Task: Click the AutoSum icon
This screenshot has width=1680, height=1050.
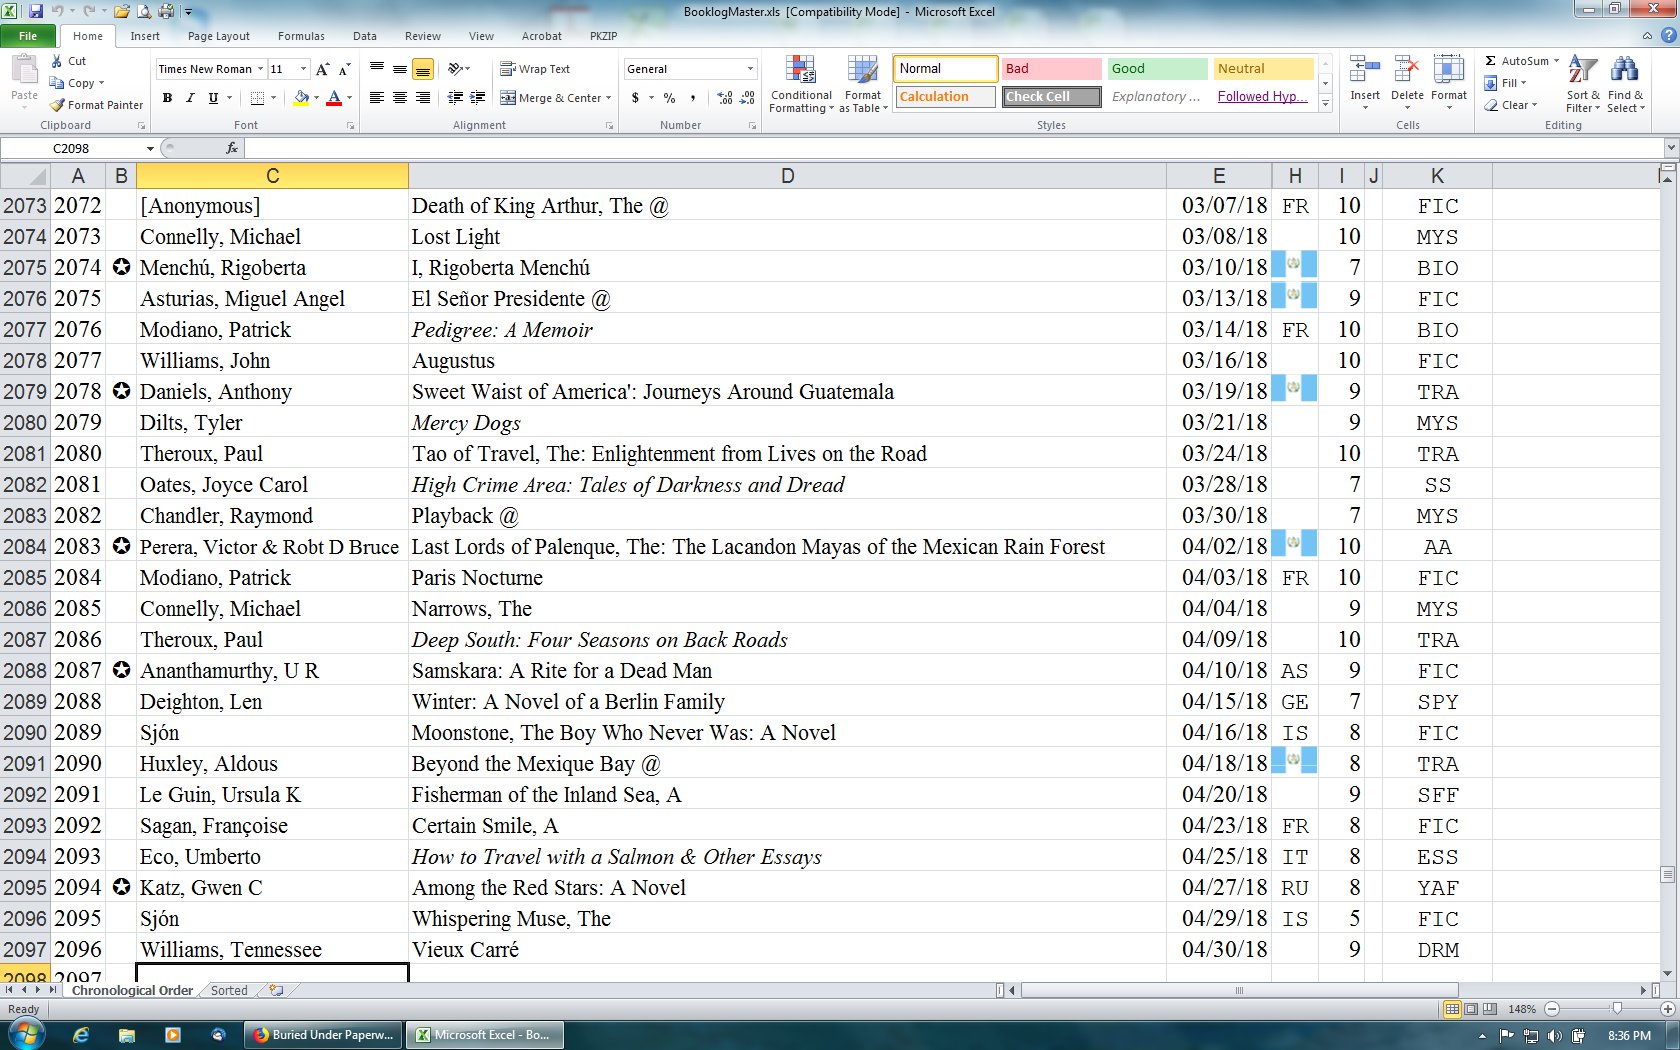Action: (x=1491, y=61)
